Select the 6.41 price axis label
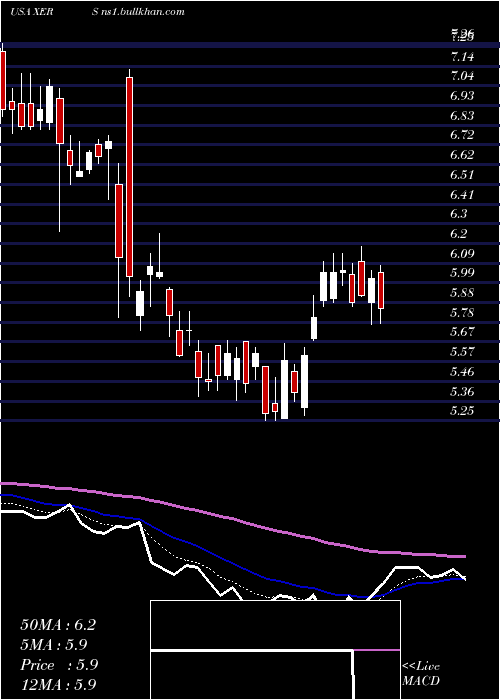 coord(462,194)
